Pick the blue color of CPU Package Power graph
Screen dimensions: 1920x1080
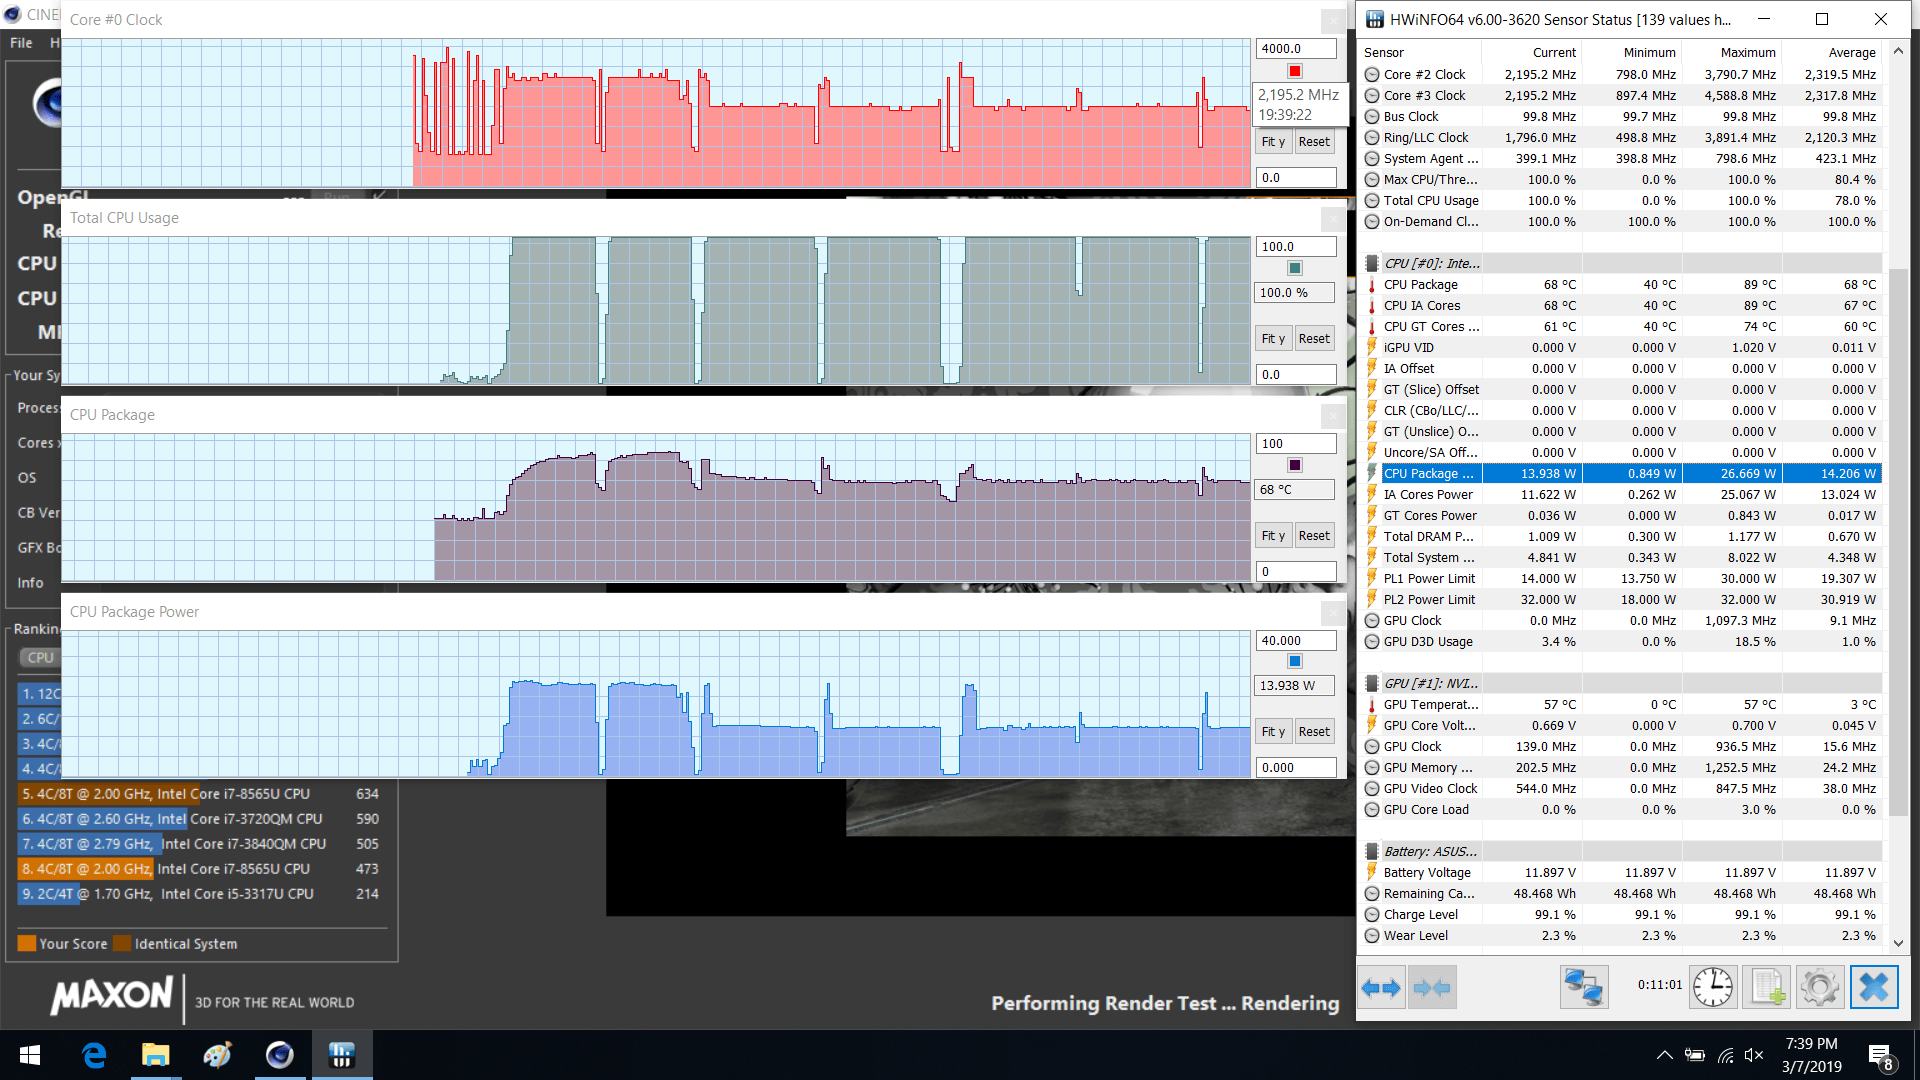click(x=1295, y=661)
